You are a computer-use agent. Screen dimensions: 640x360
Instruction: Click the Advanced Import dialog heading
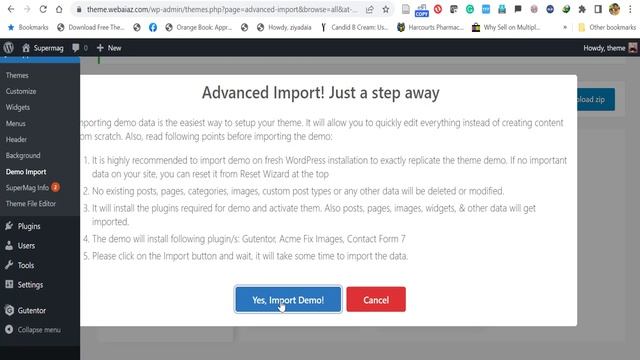coord(320,93)
